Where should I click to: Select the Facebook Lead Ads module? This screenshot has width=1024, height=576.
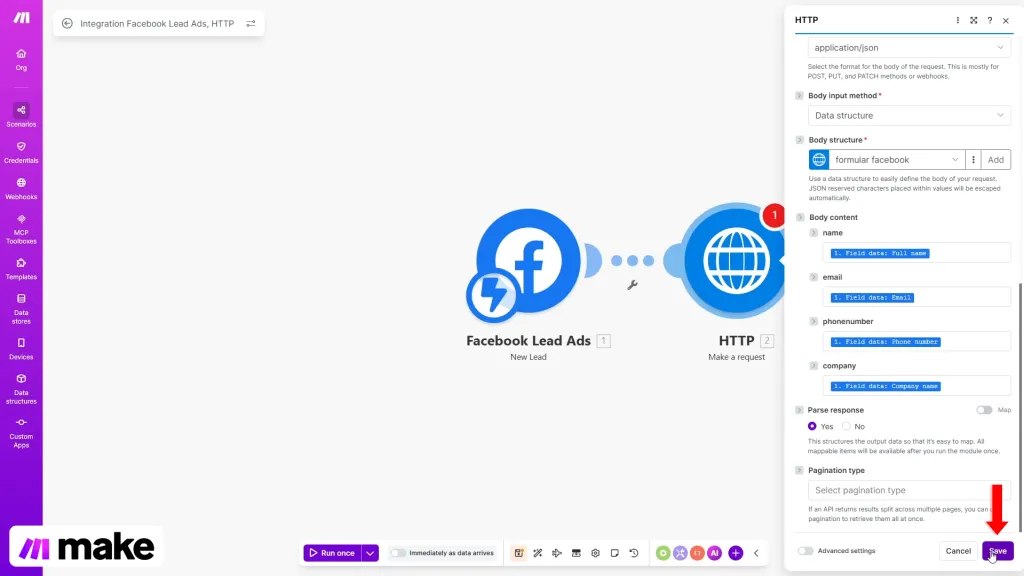click(528, 261)
